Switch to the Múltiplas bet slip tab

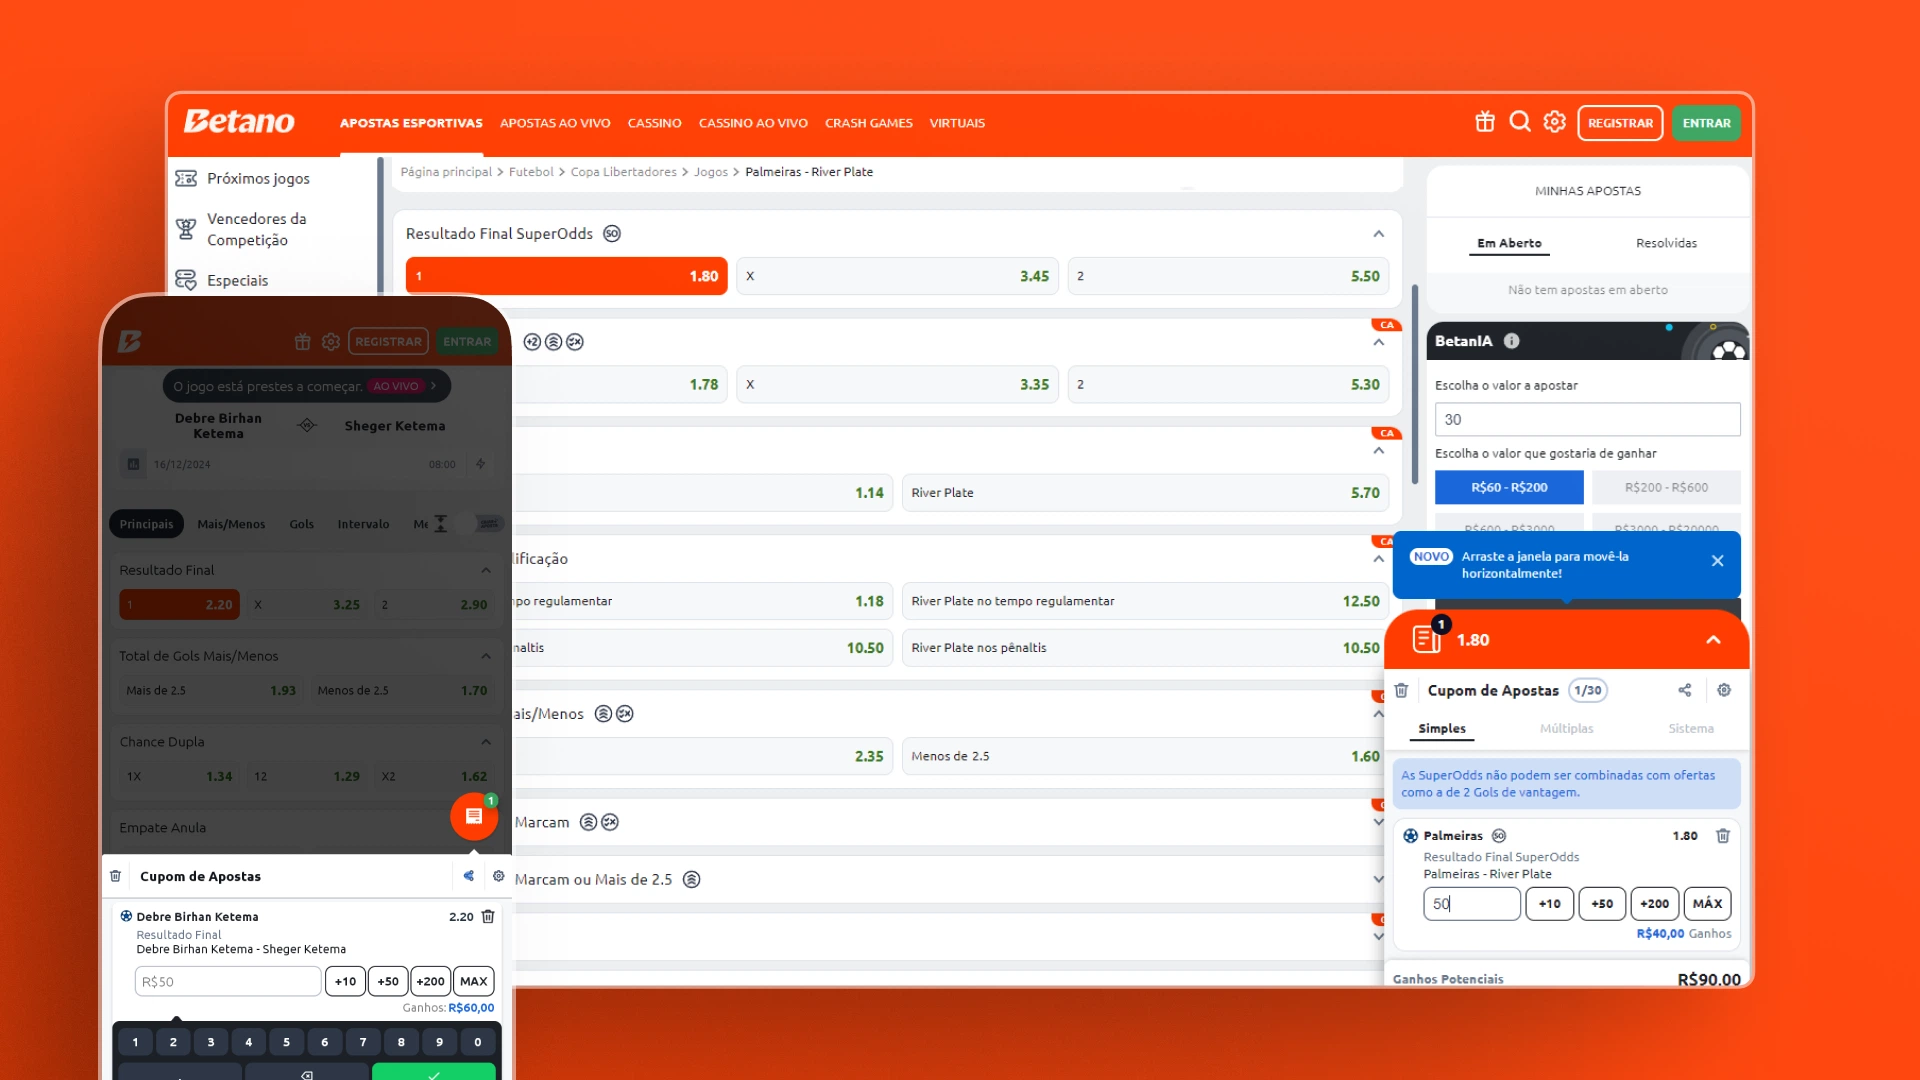pyautogui.click(x=1566, y=729)
